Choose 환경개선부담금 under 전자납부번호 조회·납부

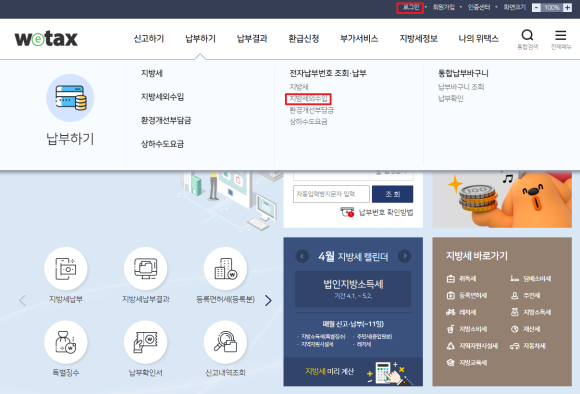click(311, 110)
